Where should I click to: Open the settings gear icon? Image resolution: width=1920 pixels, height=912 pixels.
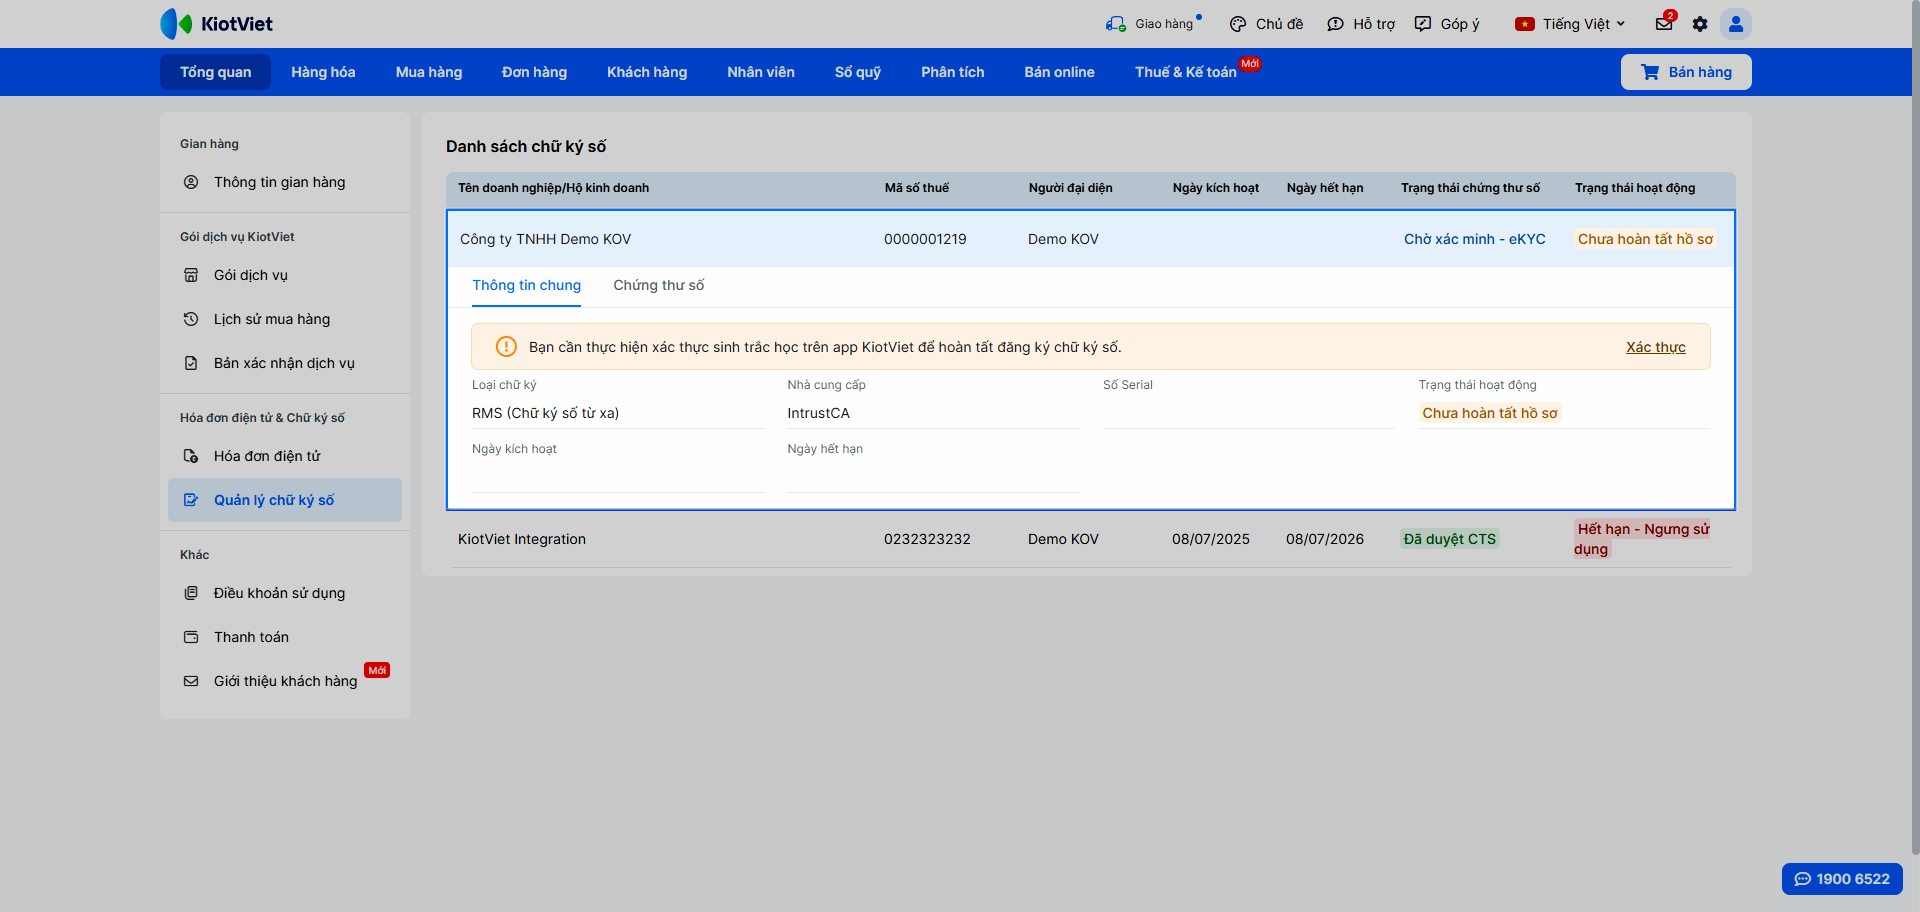coord(1700,24)
